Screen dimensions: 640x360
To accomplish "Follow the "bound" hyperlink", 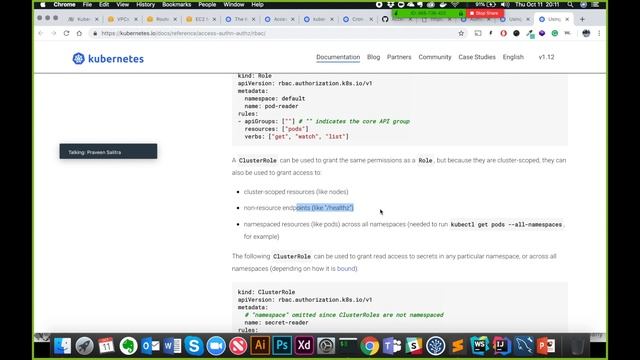I will tap(347, 269).
